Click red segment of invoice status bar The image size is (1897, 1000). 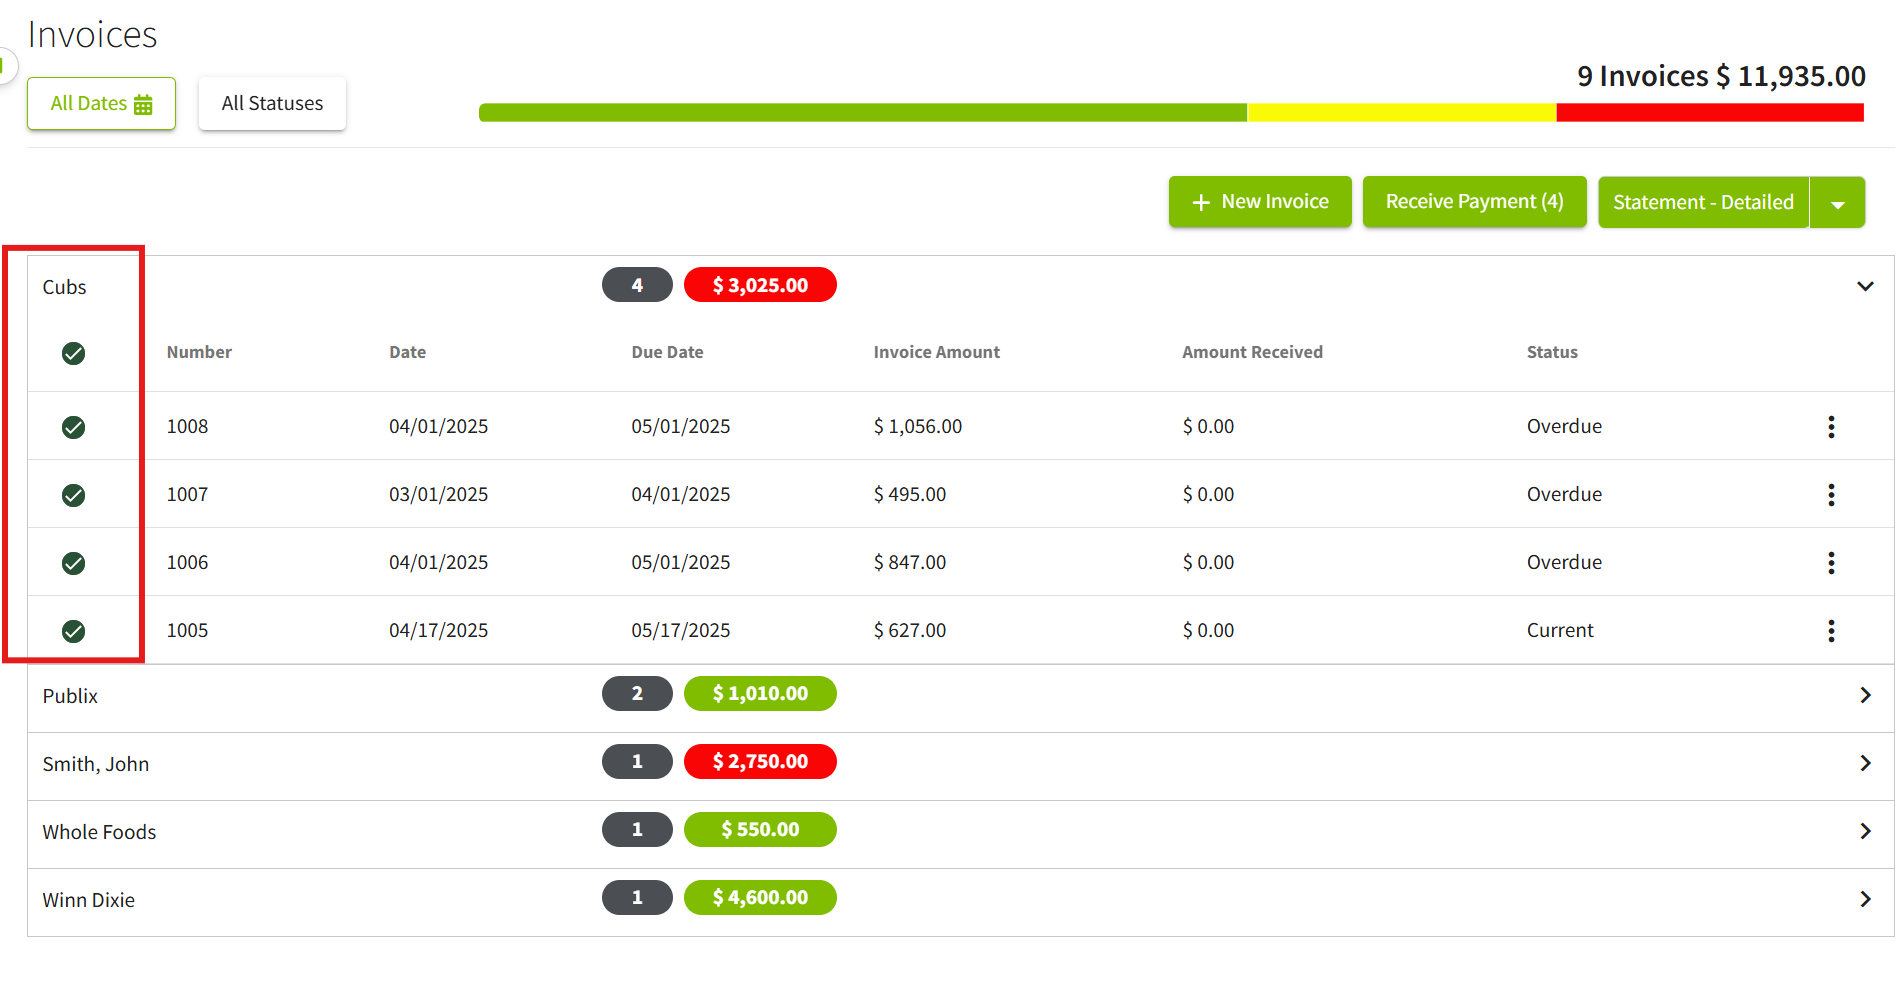point(1710,113)
